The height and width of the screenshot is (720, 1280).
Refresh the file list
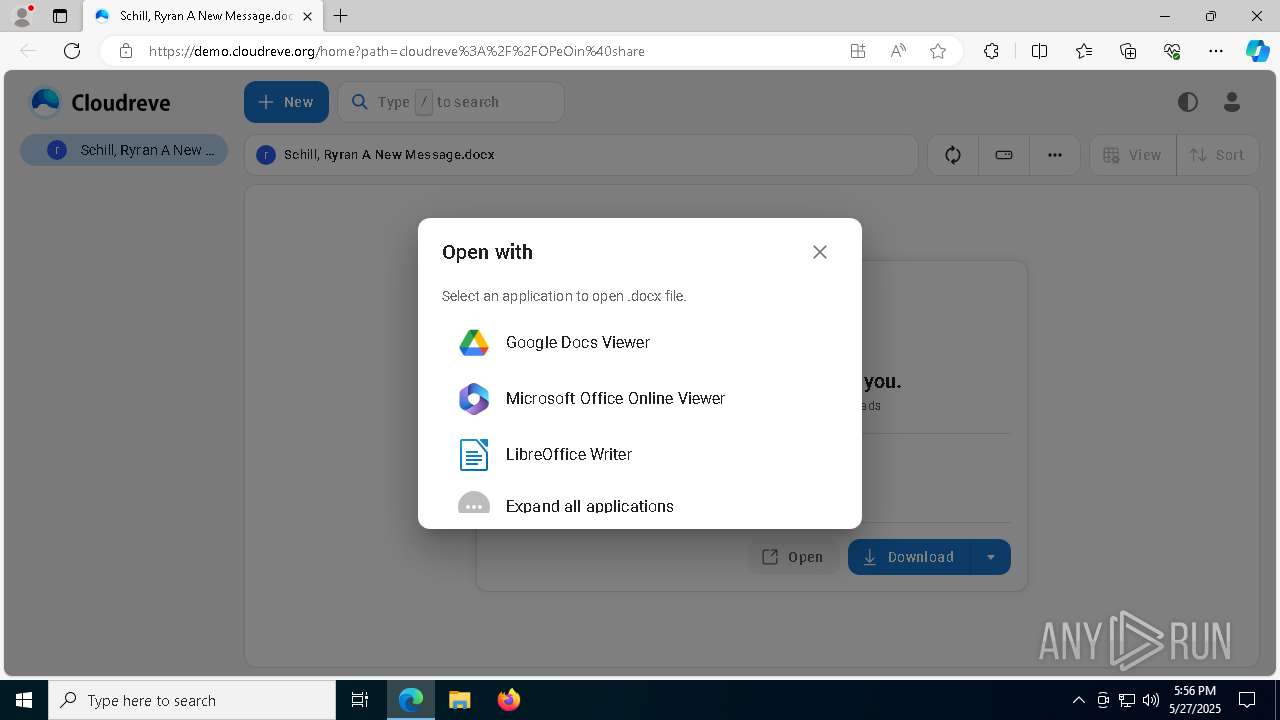pos(953,155)
